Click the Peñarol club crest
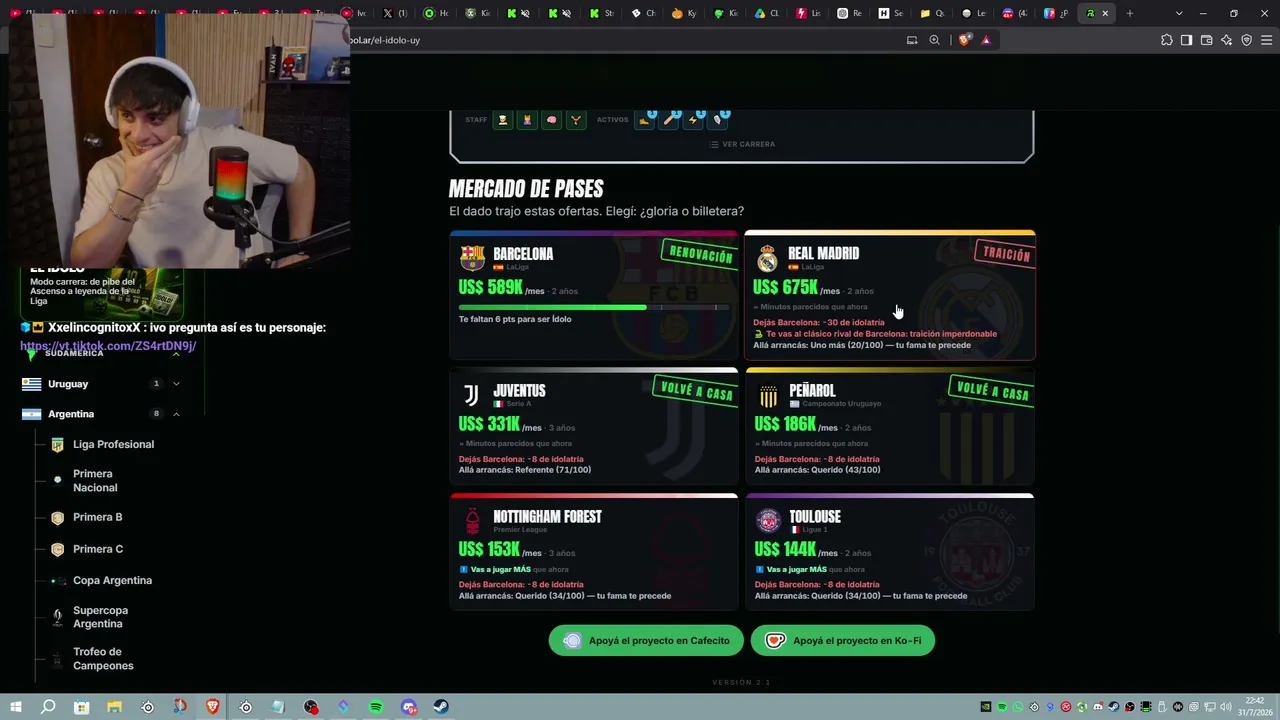Screen dimensions: 1280x720 click(x=768, y=396)
